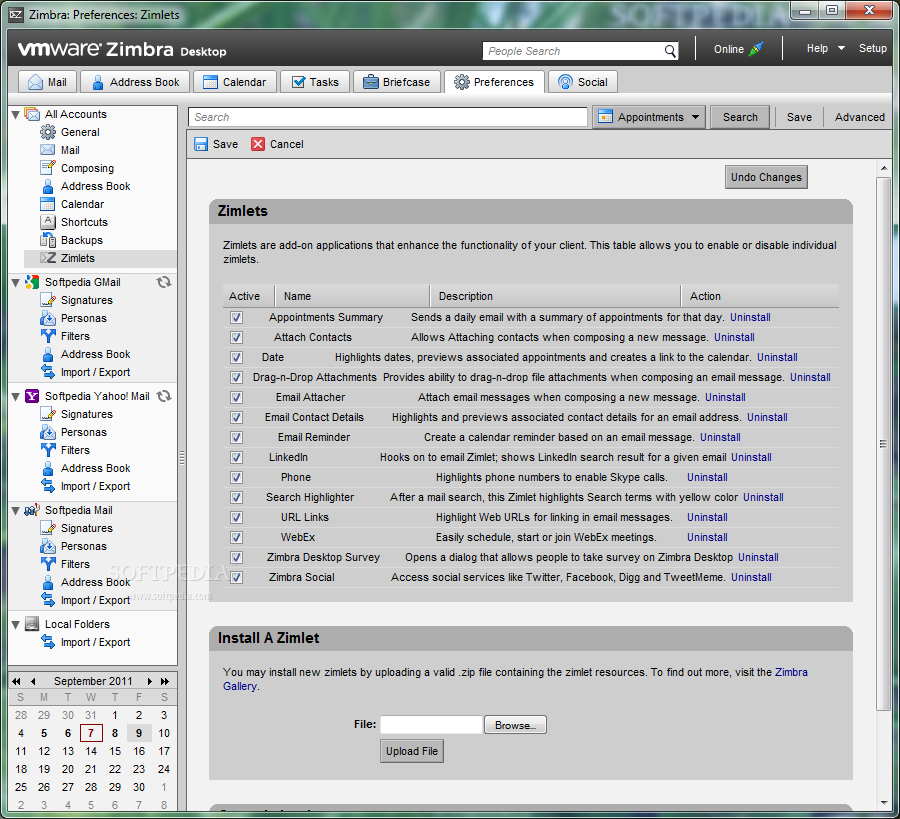This screenshot has width=900, height=819.
Task: Open the Zimbra Gallery link
Action: 791,672
